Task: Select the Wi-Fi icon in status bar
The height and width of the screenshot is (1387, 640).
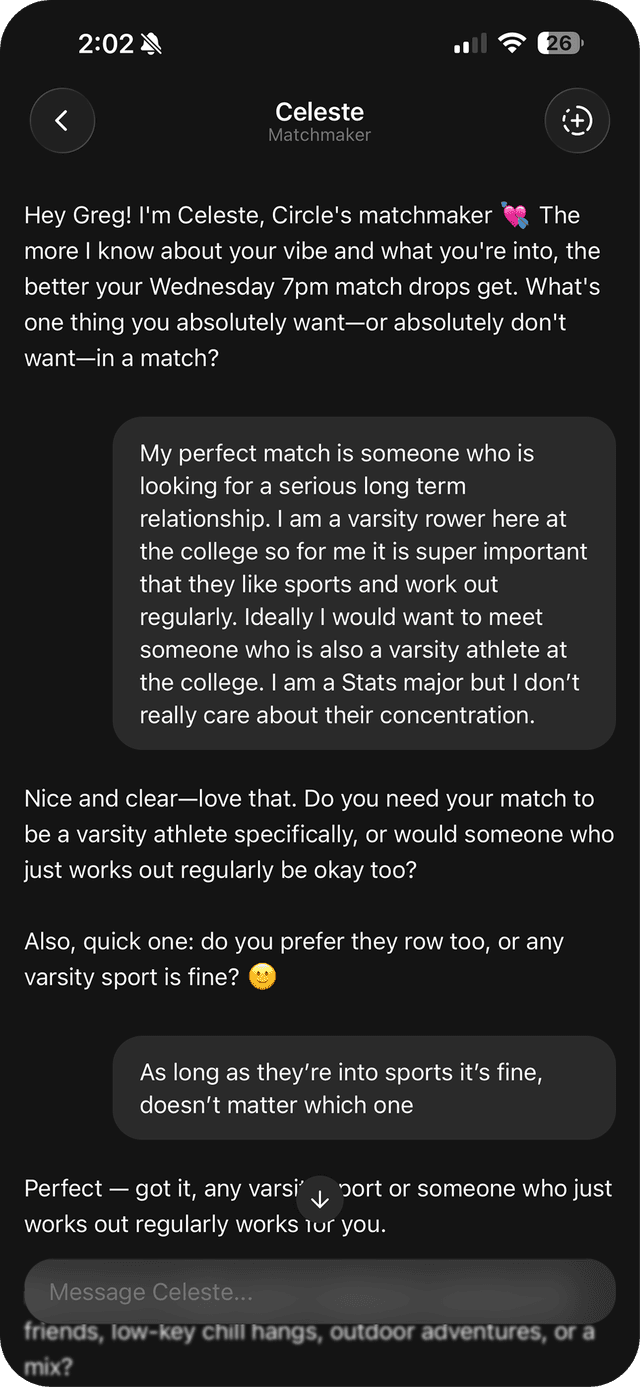Action: click(x=513, y=43)
